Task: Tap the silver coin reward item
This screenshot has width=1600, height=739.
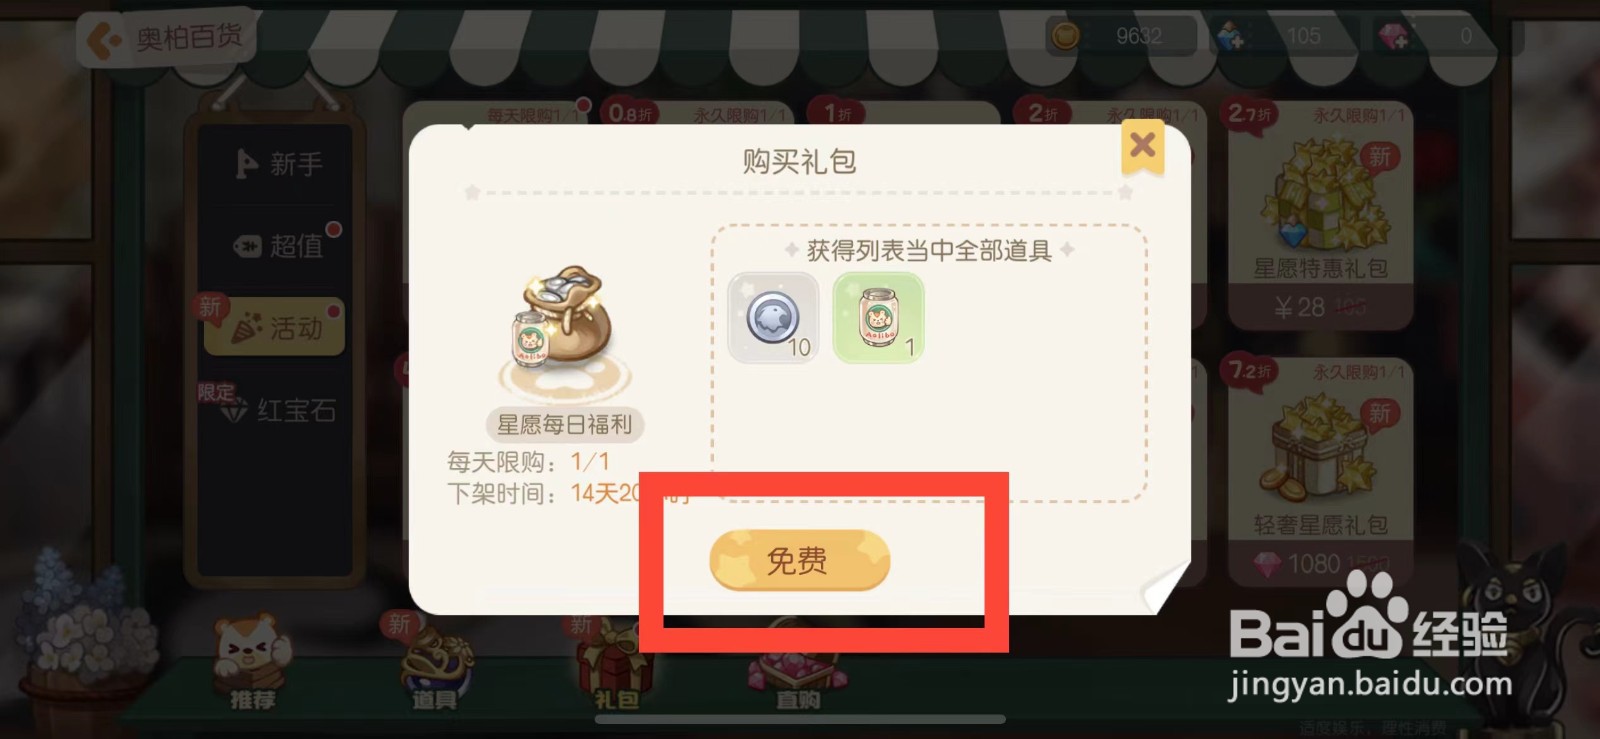Action: pyautogui.click(x=773, y=317)
